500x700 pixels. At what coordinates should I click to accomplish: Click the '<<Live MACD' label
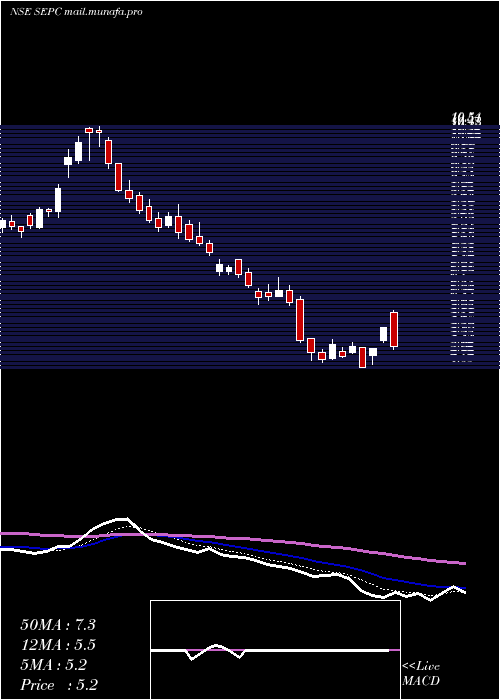click(x=421, y=673)
